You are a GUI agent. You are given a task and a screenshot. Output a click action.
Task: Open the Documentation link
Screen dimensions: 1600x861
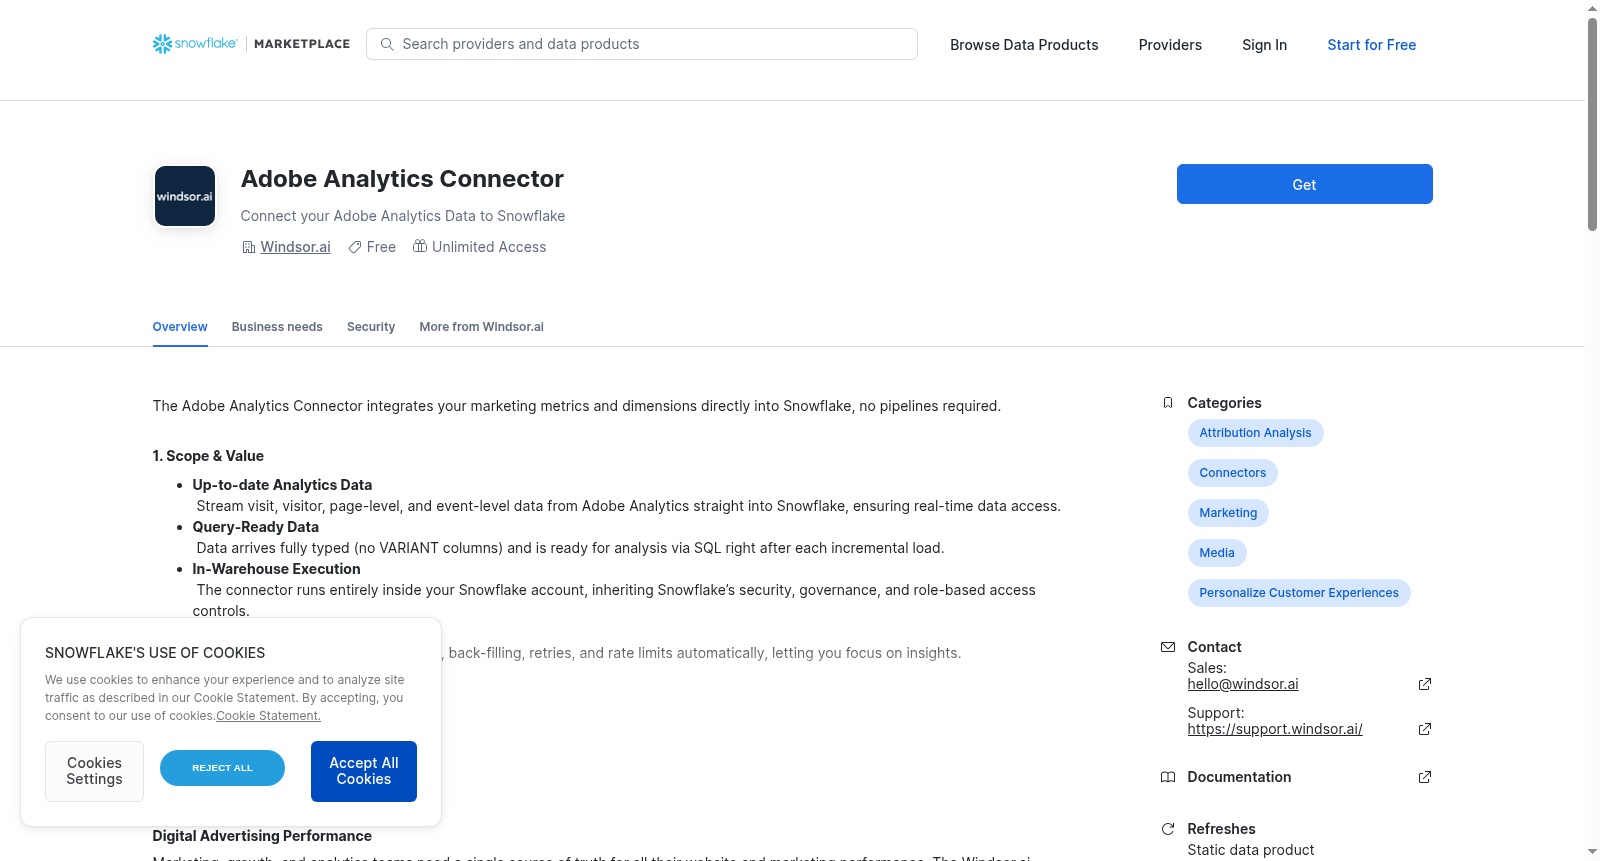coord(1239,777)
